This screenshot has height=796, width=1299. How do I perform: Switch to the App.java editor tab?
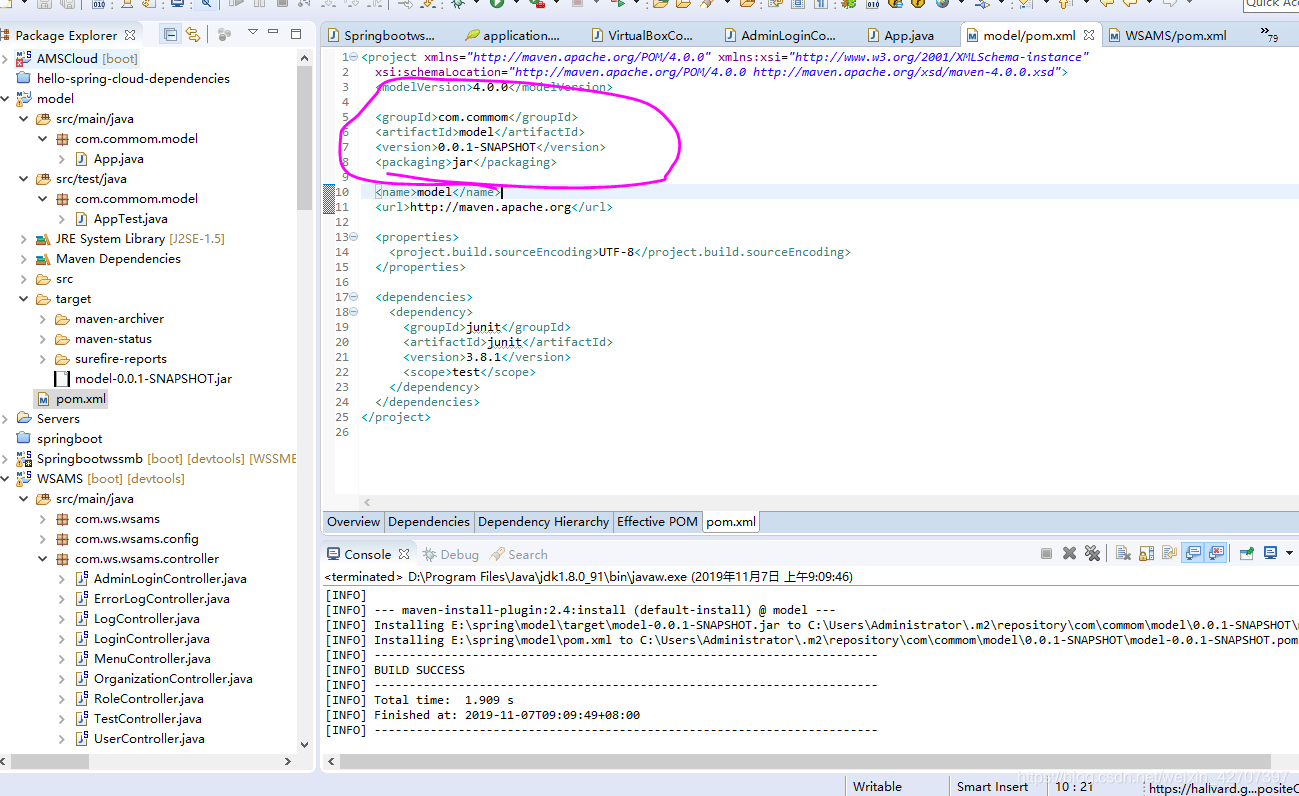tap(901, 35)
